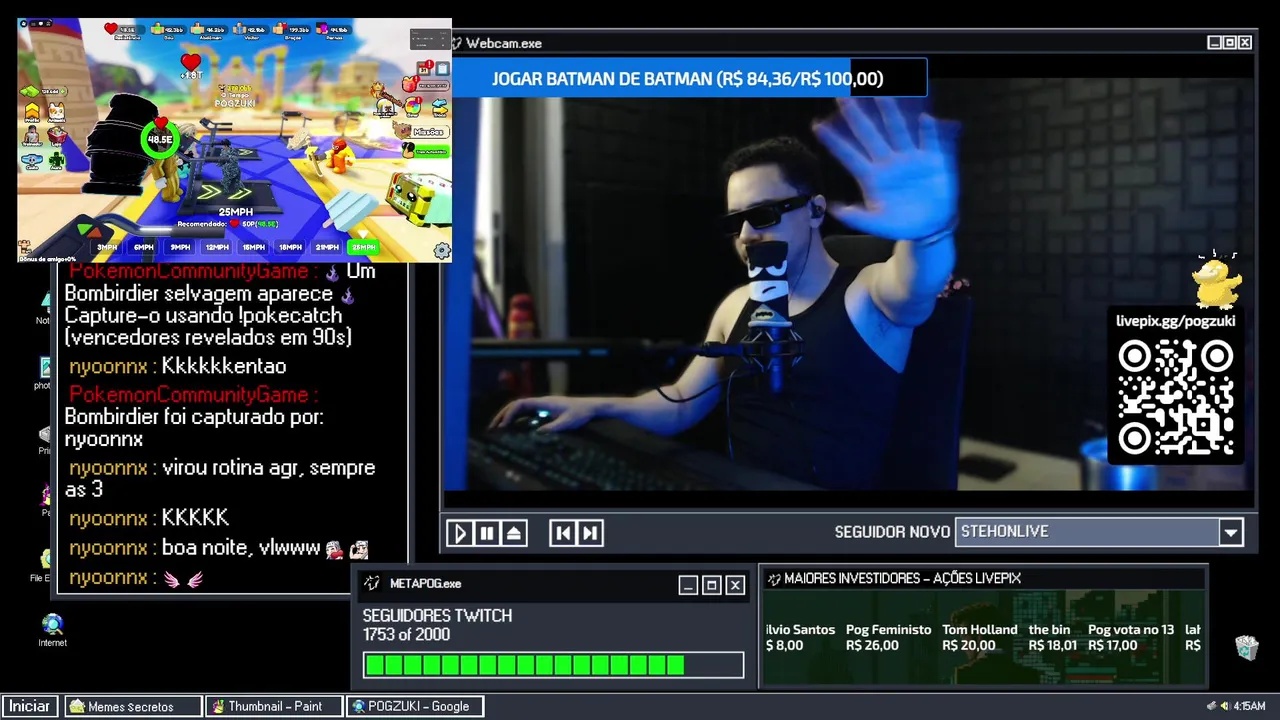Click Pog Feminista investor entry
This screenshot has height=720, width=1280.
tap(888, 637)
